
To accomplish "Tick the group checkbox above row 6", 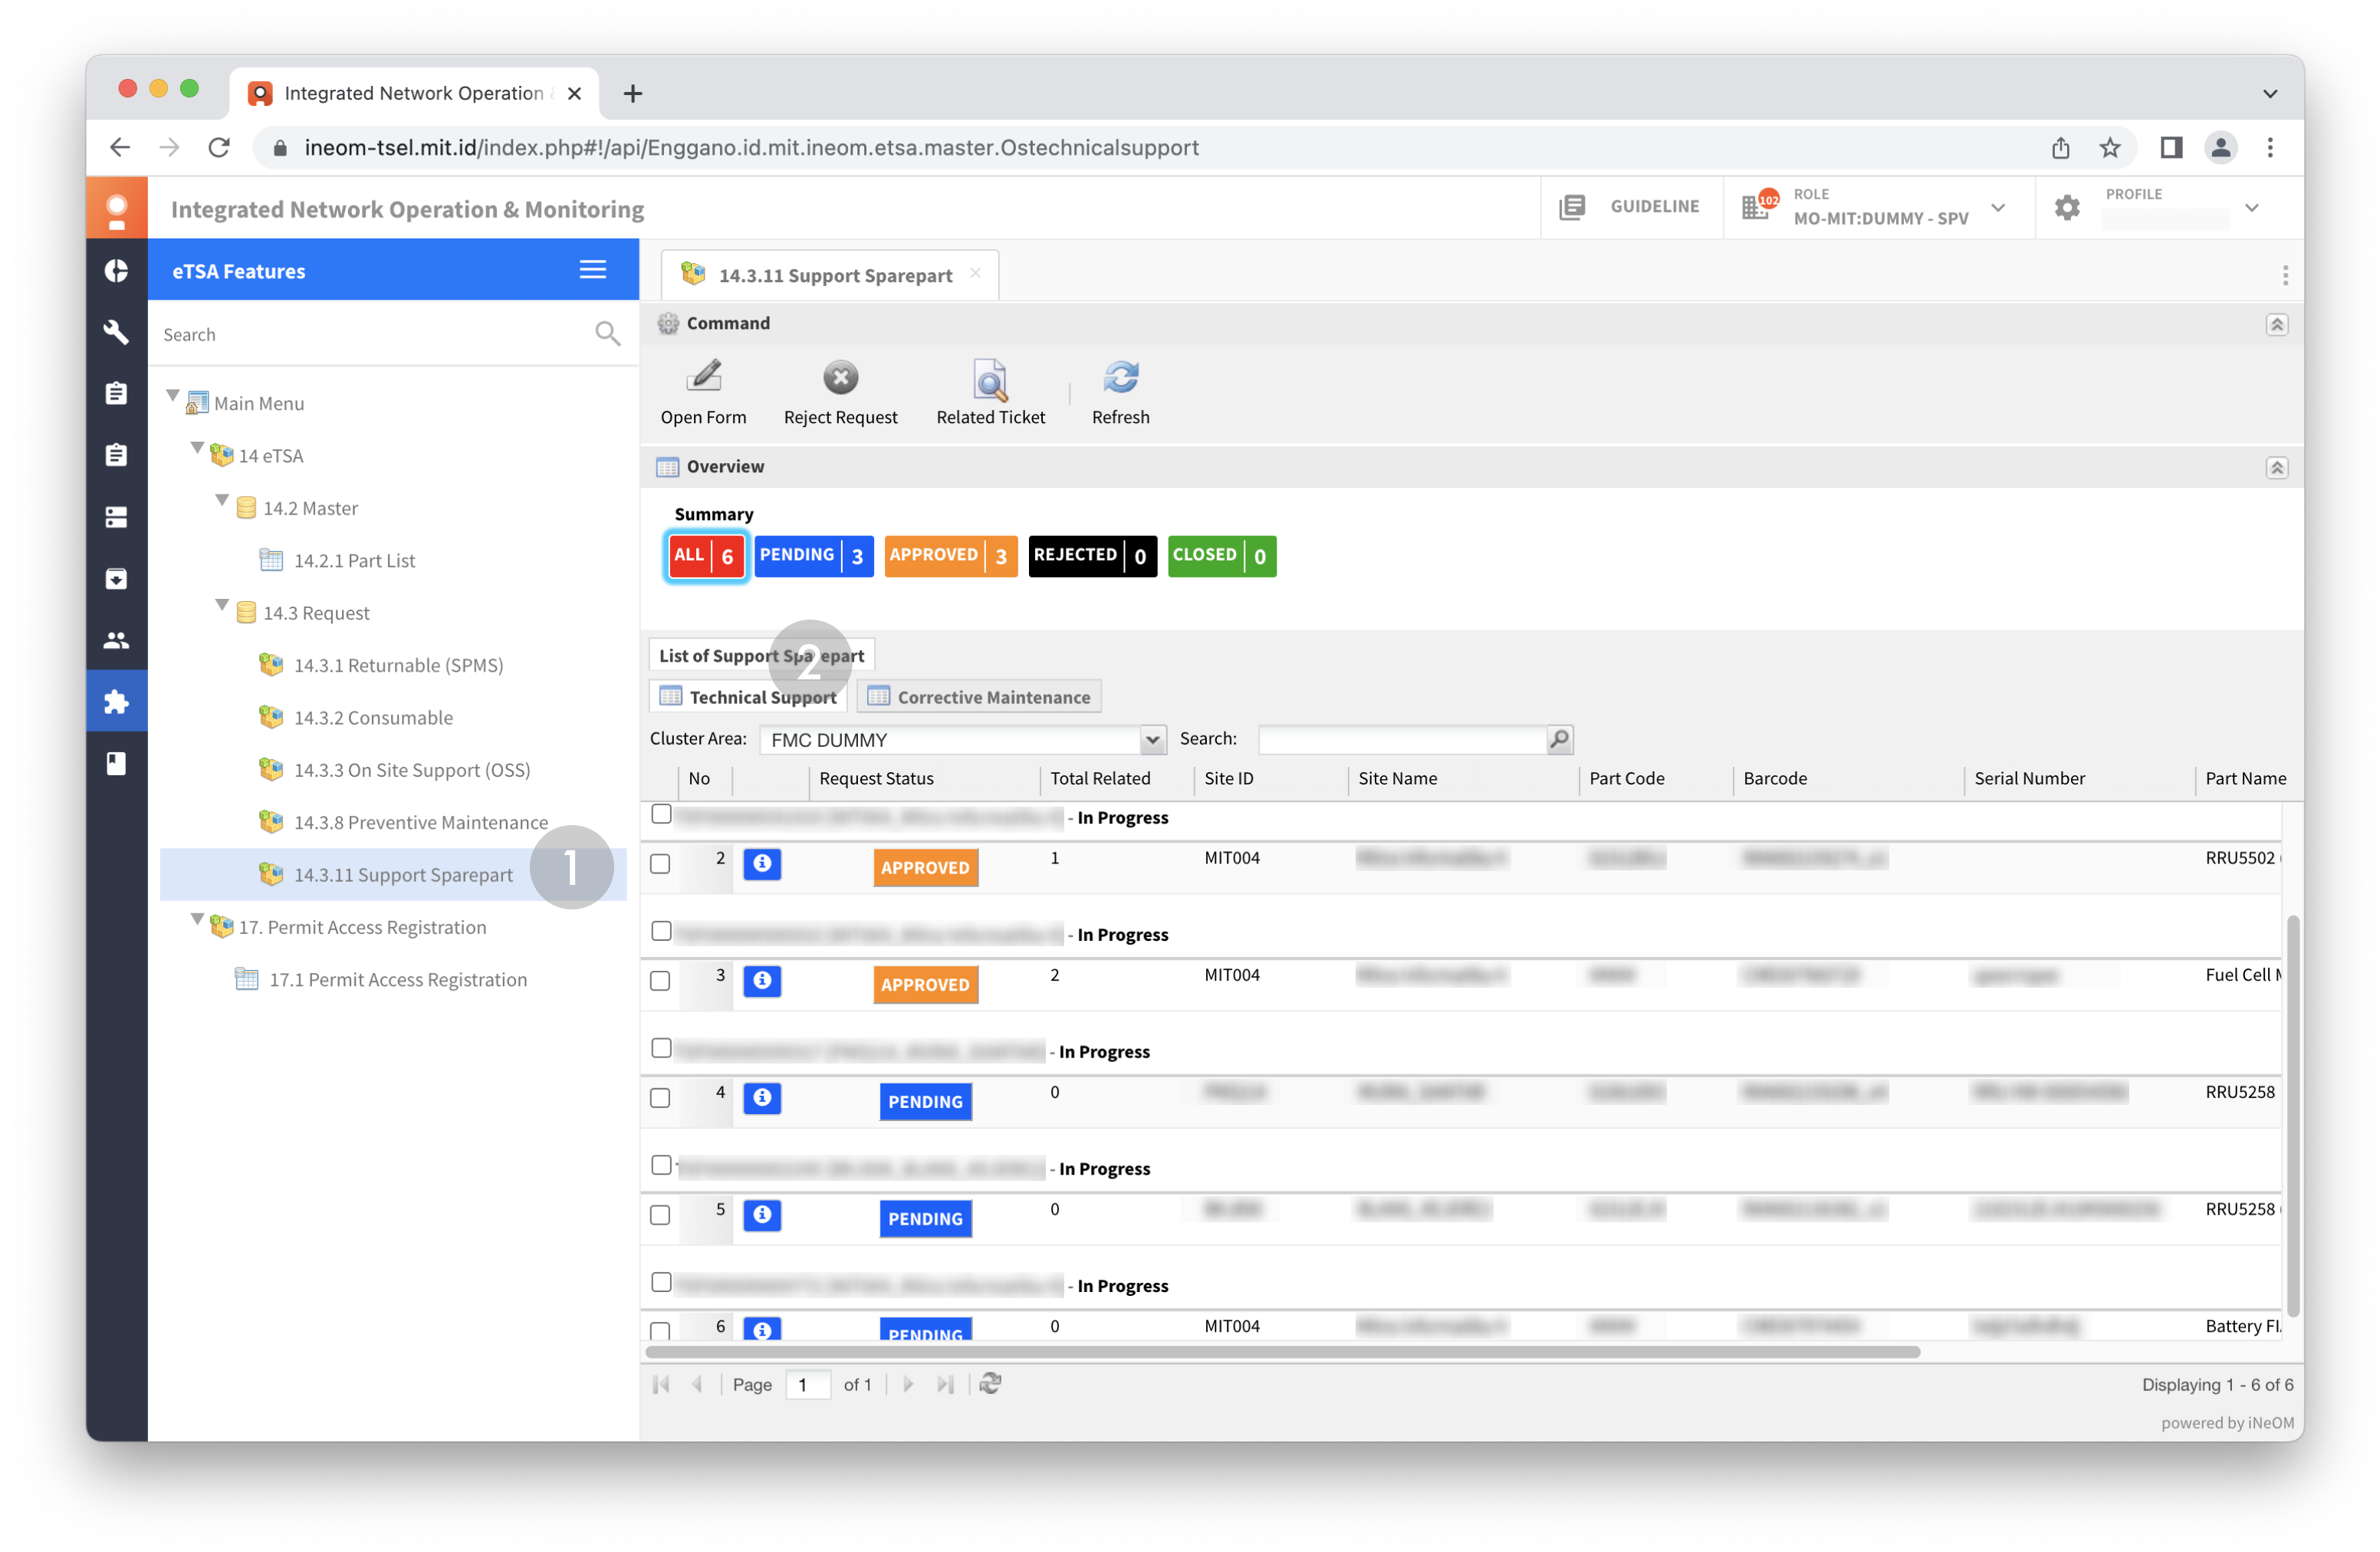I will 661,1282.
